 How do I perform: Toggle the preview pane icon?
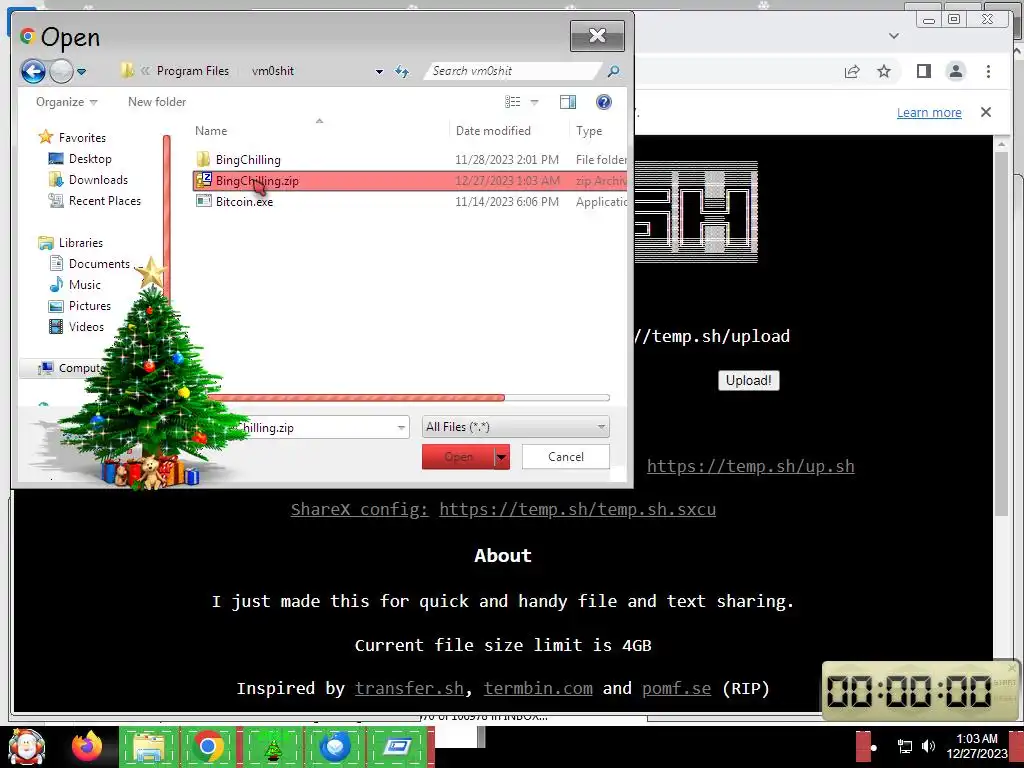[x=568, y=102]
